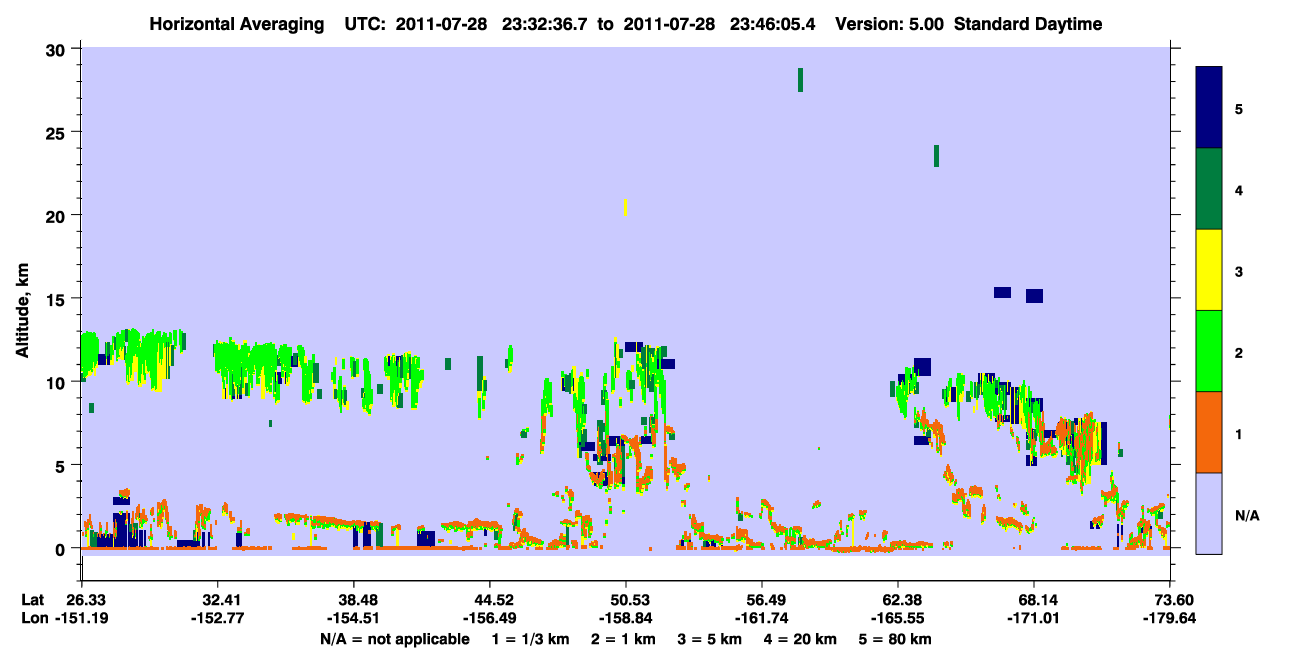Click the altitude tick label 0
Viewport: 1300px width, 667px height.
[62, 548]
